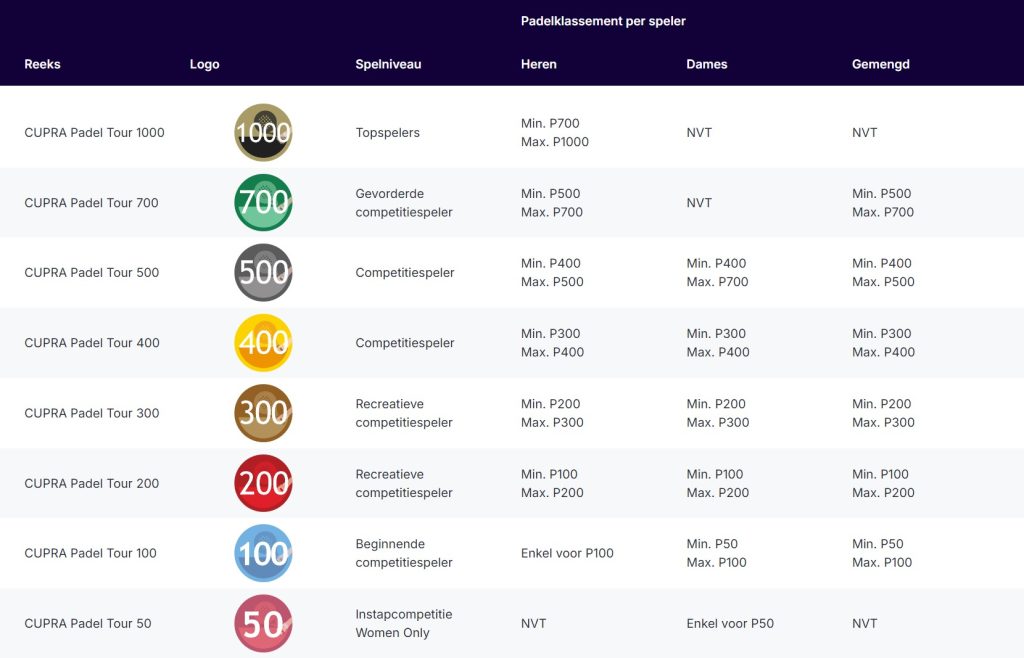This screenshot has height=658, width=1024.
Task: Click the yellow 400 series logo badge
Action: pos(263,343)
